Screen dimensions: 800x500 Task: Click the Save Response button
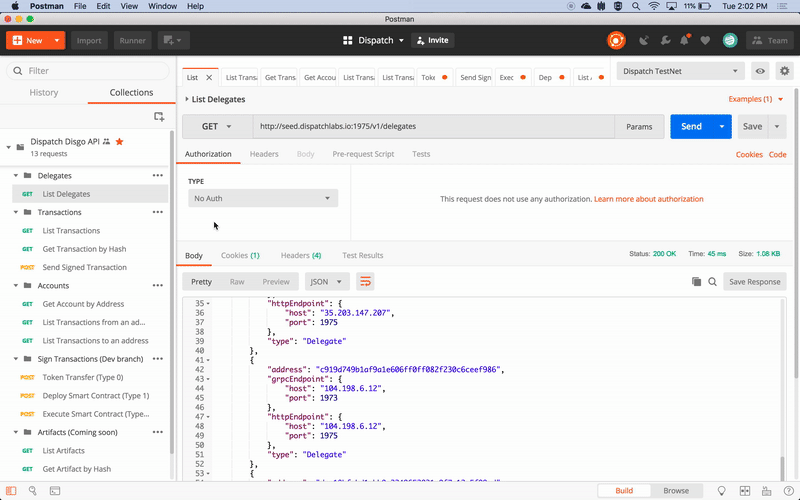click(755, 282)
